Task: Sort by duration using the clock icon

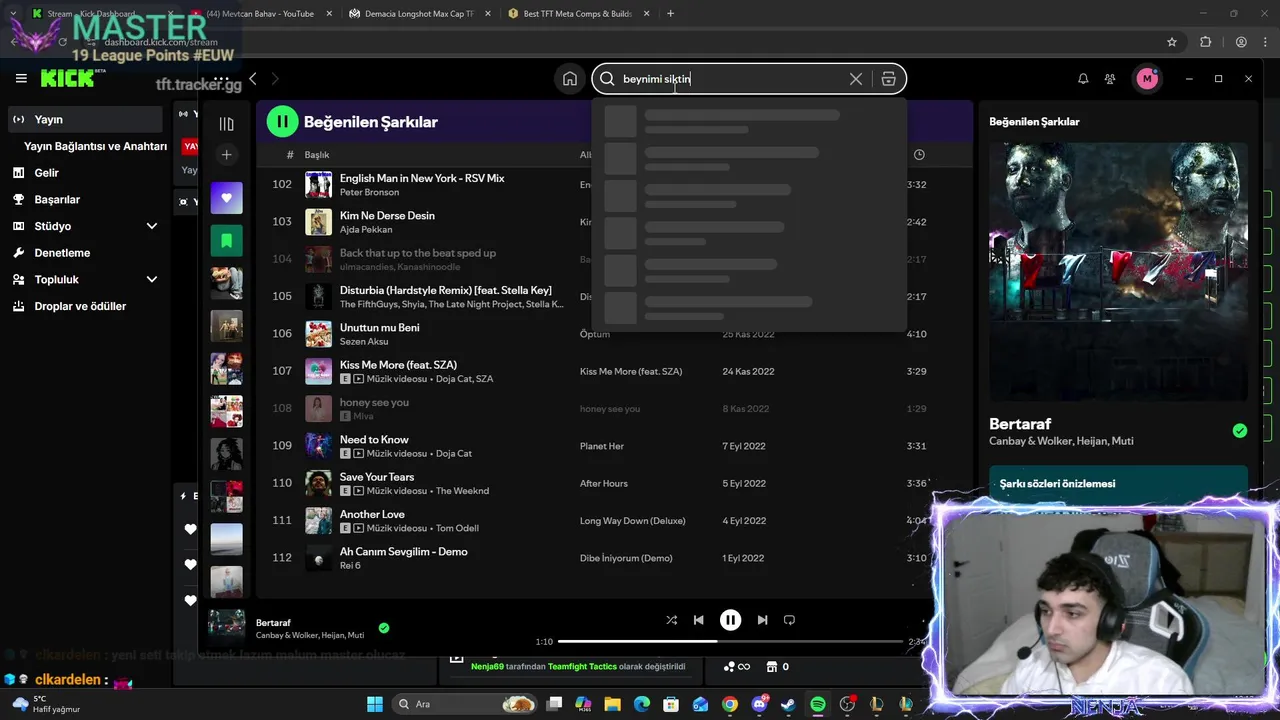Action: click(919, 154)
